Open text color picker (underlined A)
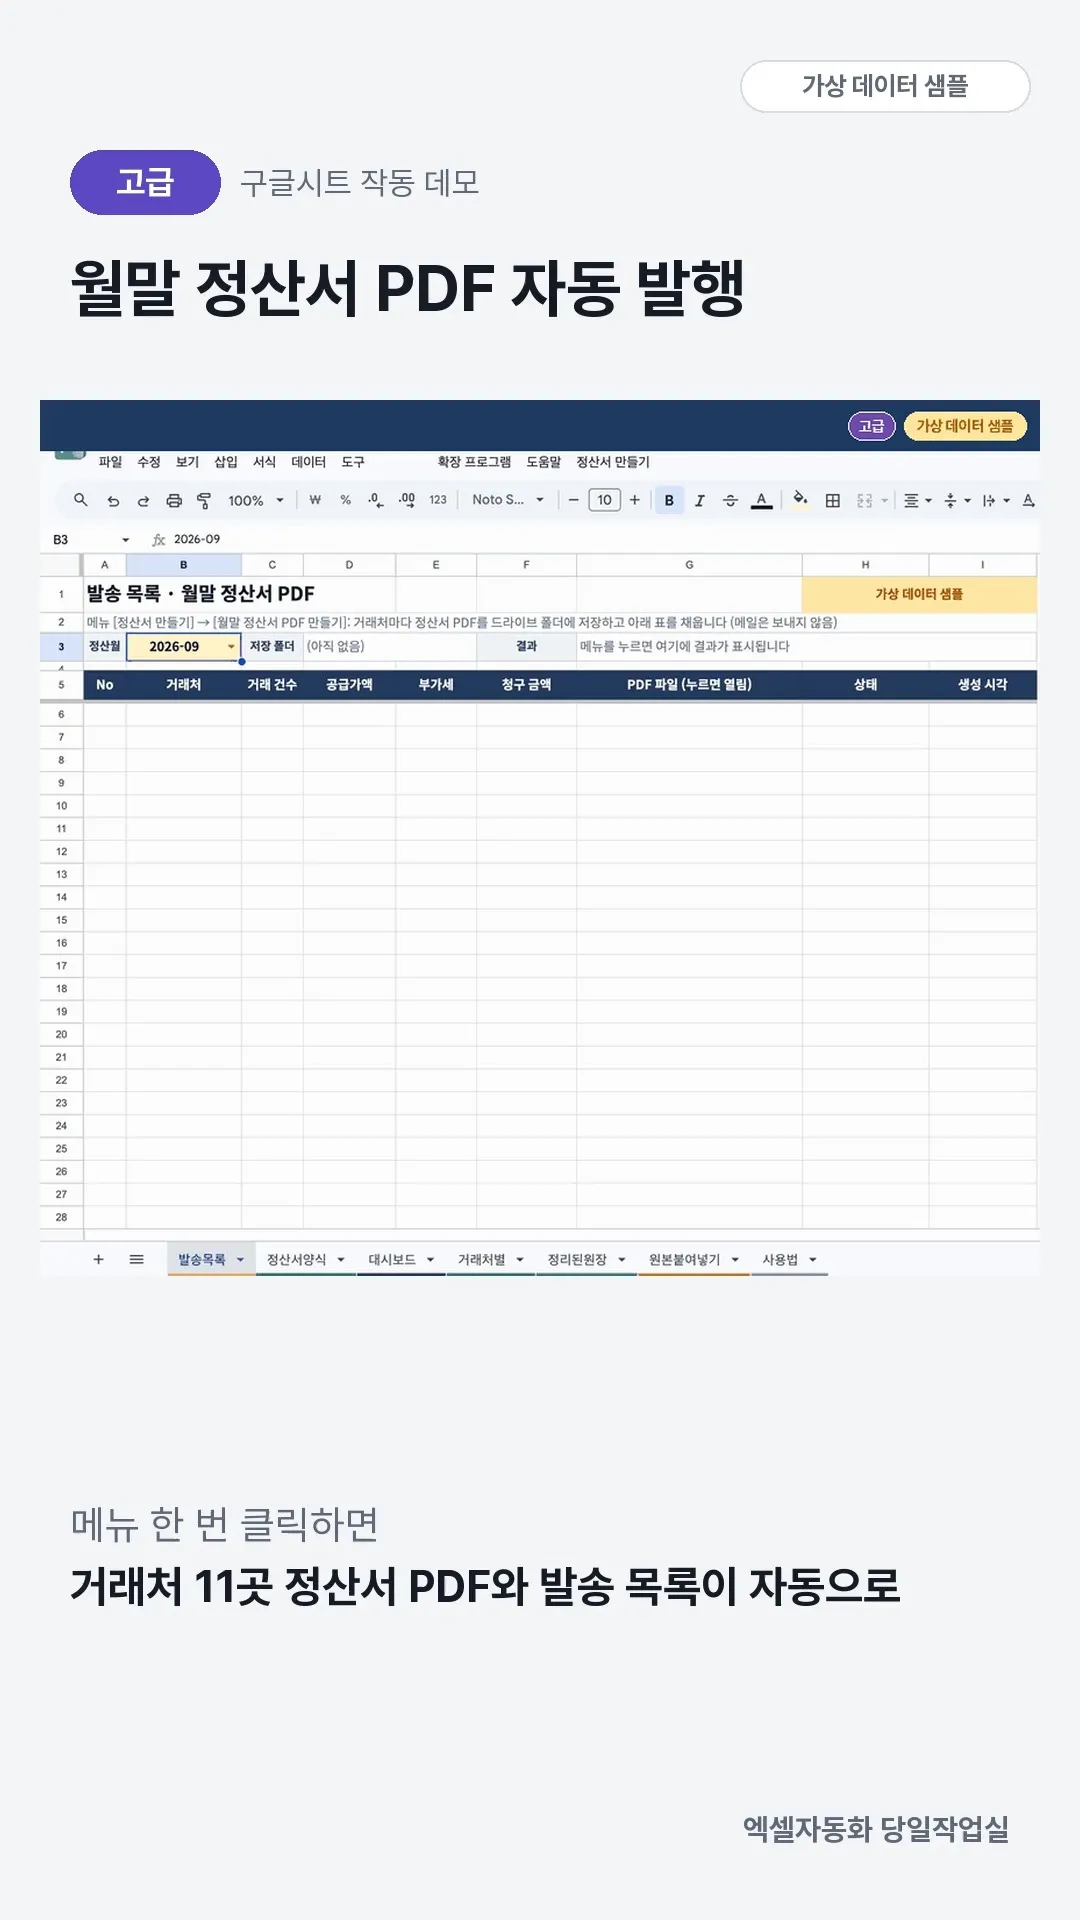 (x=761, y=500)
